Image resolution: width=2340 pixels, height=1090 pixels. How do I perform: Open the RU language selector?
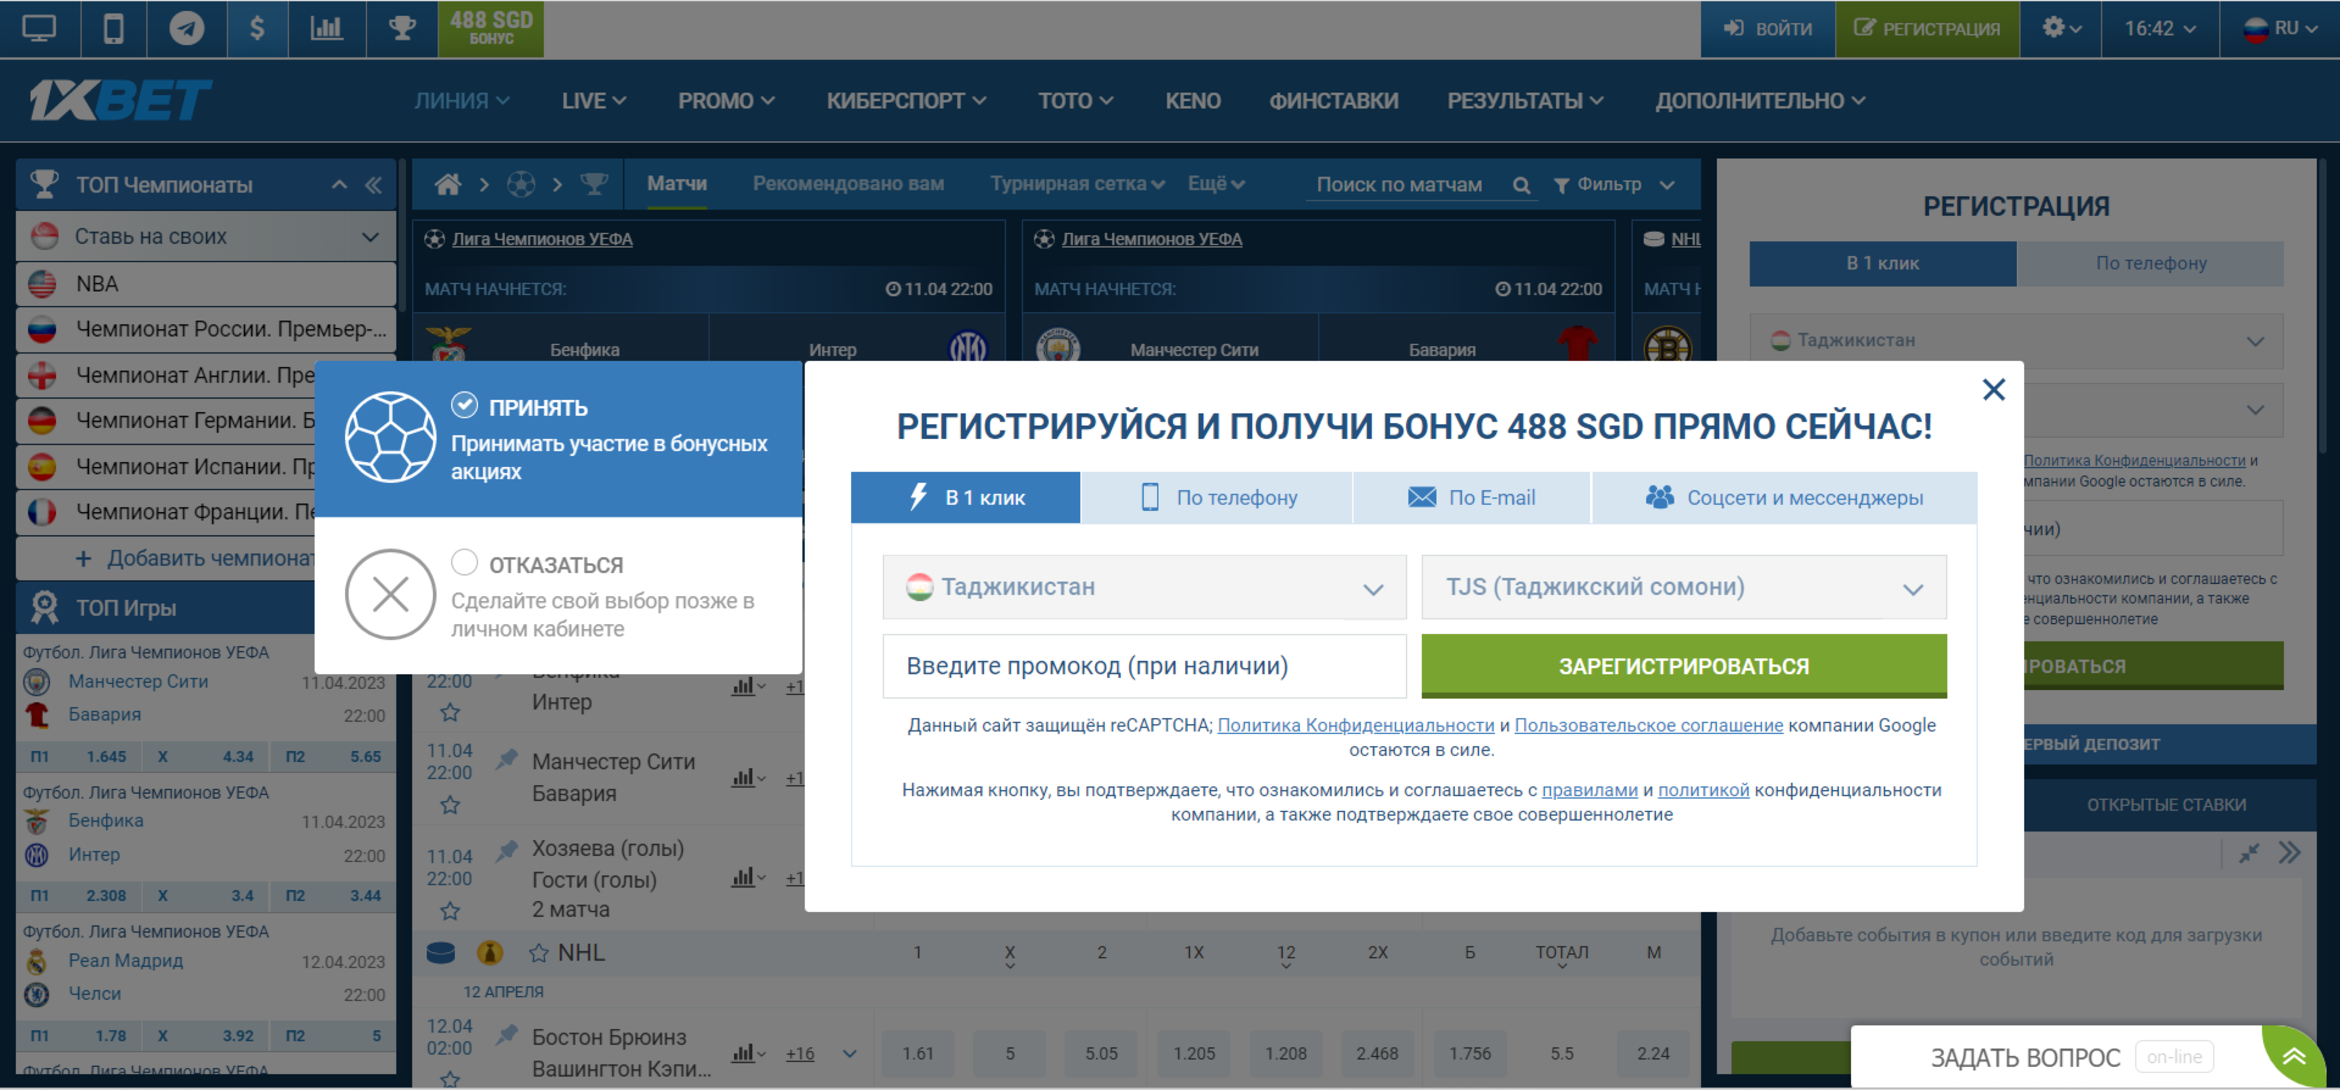coord(2280,28)
